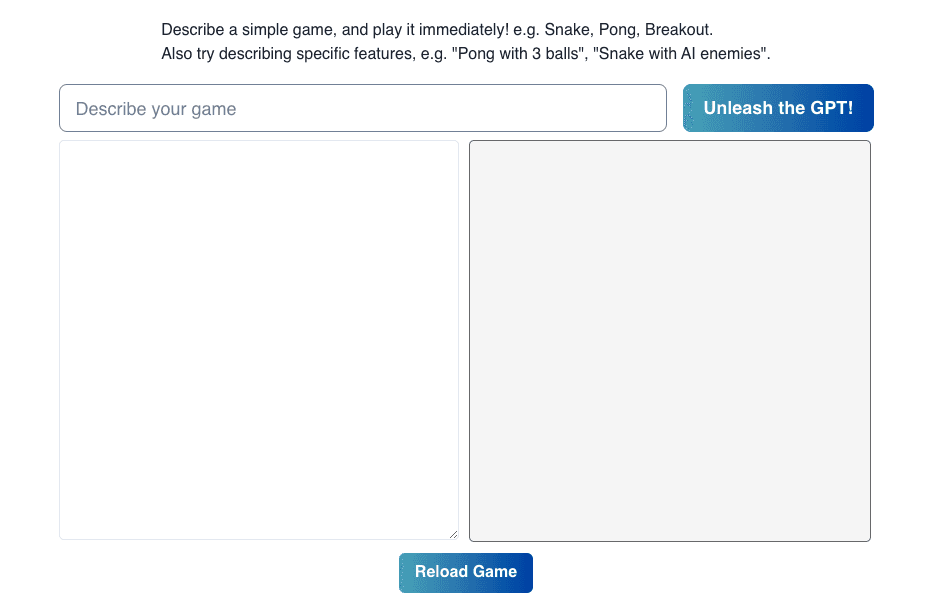Click the instruction text mentioning Snake, Pong, Breakout
The height and width of the screenshot is (605, 940).
[435, 29]
